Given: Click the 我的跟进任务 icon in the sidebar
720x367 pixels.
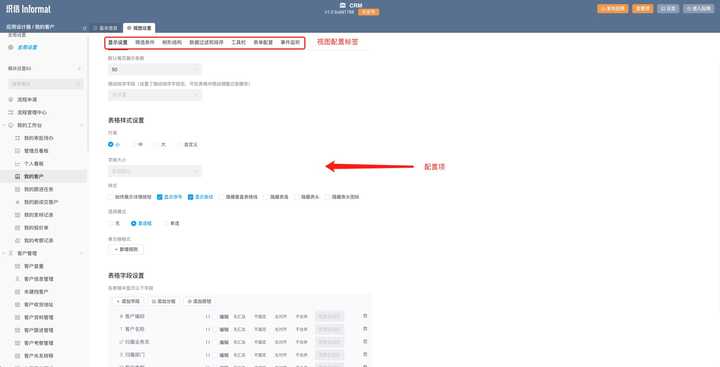Looking at the screenshot, I should [17, 189].
